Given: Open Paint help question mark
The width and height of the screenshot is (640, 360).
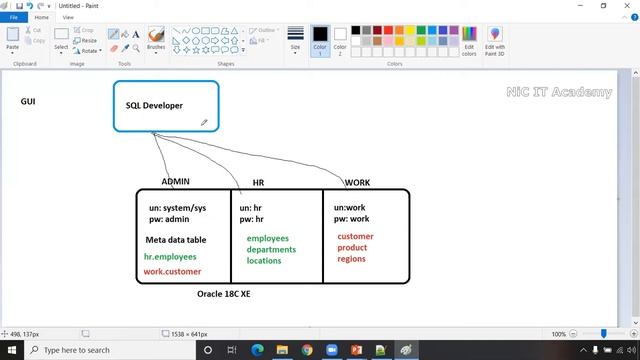Looking at the screenshot, I should (x=635, y=17).
